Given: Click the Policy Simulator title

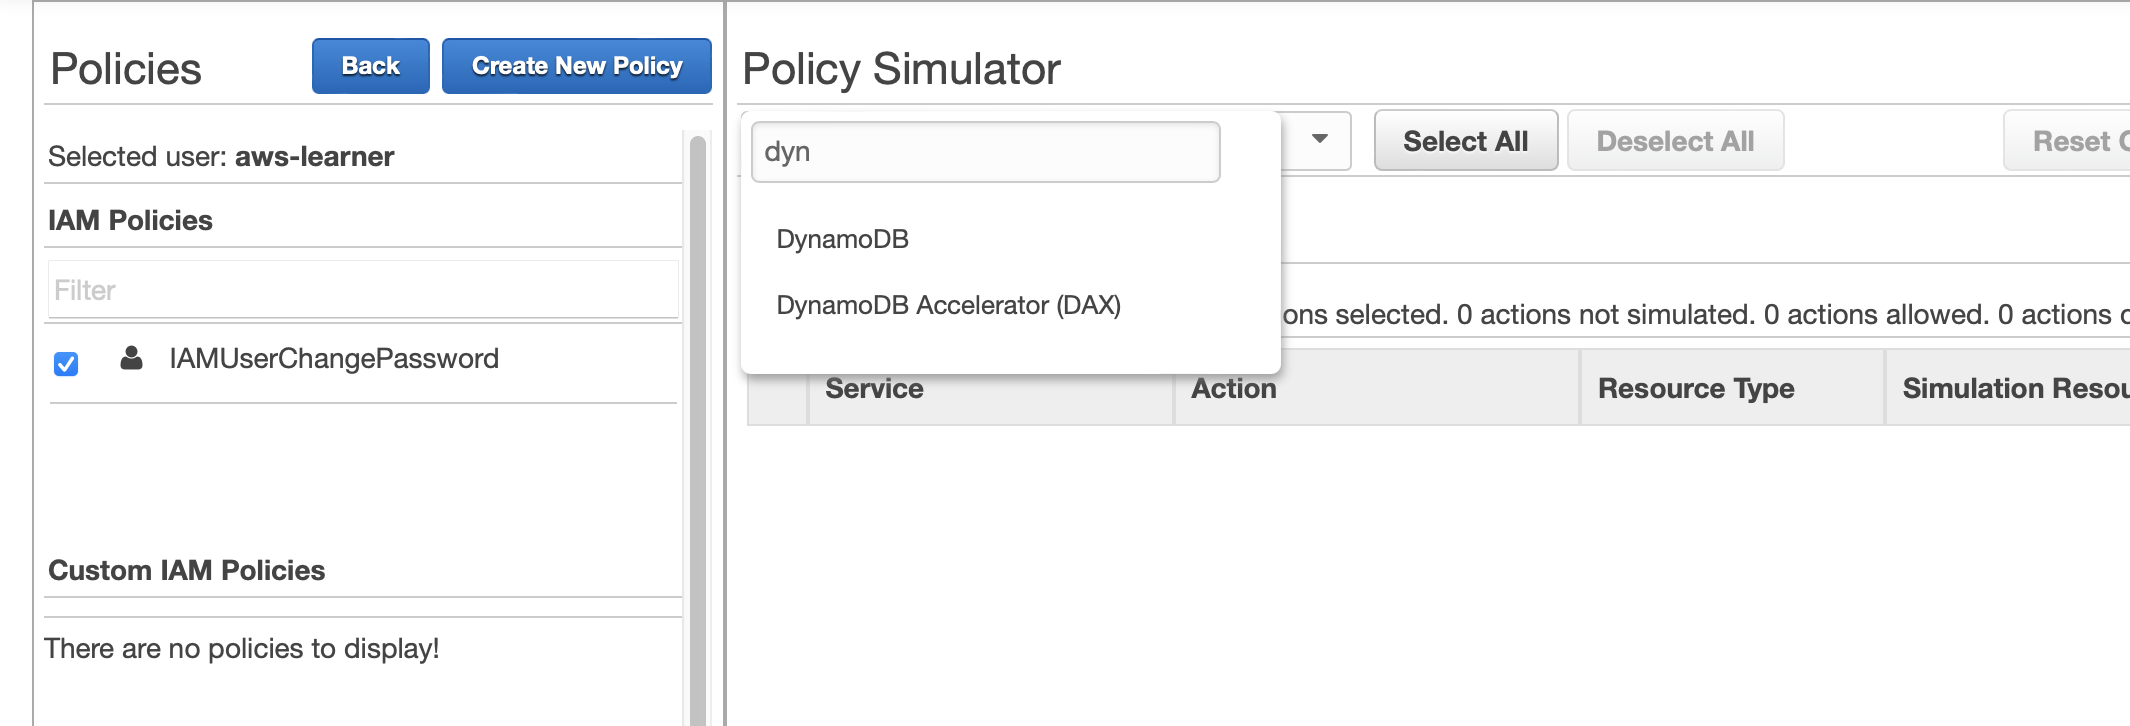Looking at the screenshot, I should 901,69.
